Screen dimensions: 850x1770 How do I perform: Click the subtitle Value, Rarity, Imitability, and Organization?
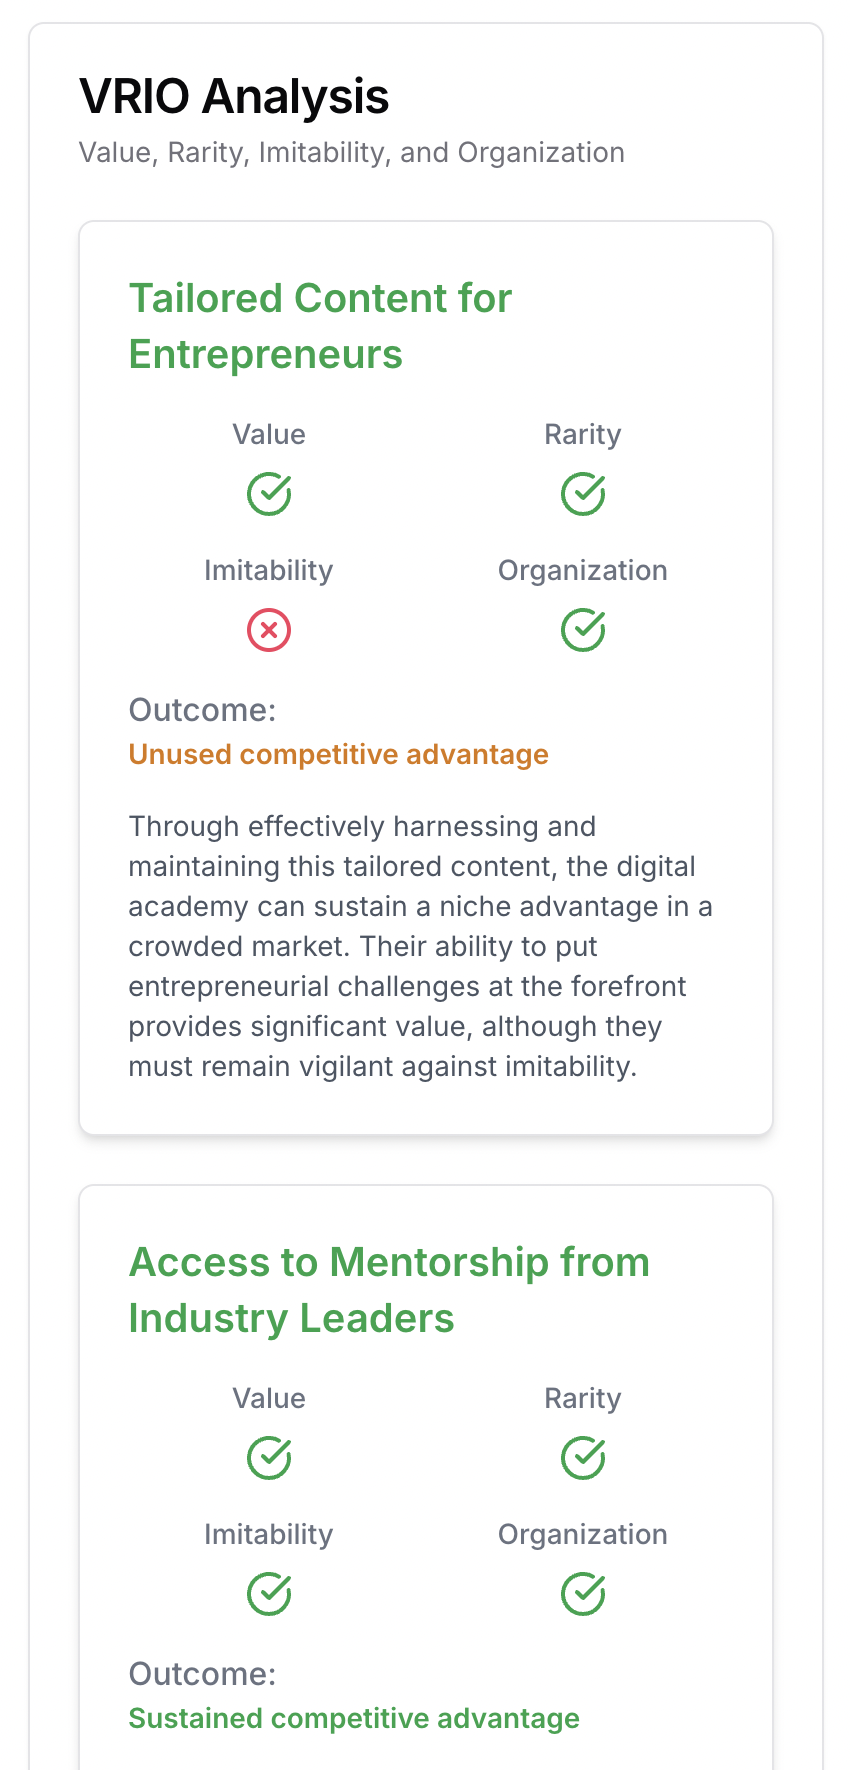click(352, 152)
